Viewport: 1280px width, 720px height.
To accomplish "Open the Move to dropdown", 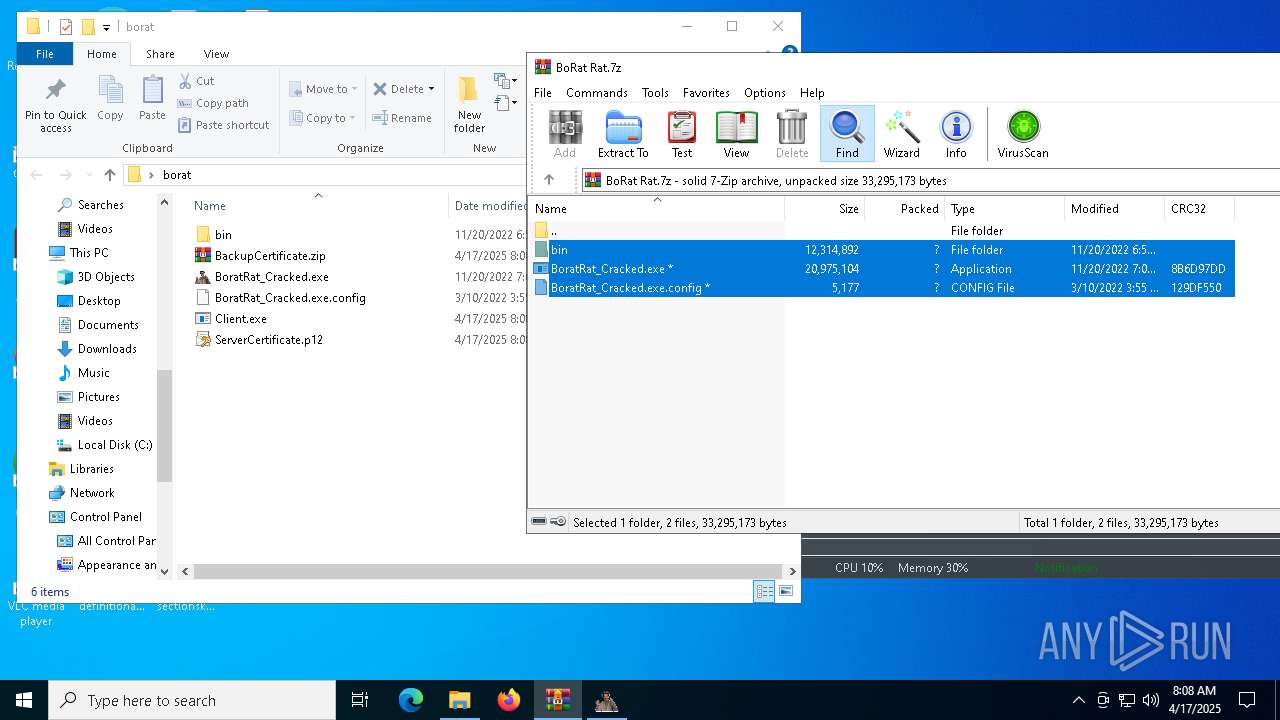I will point(323,89).
